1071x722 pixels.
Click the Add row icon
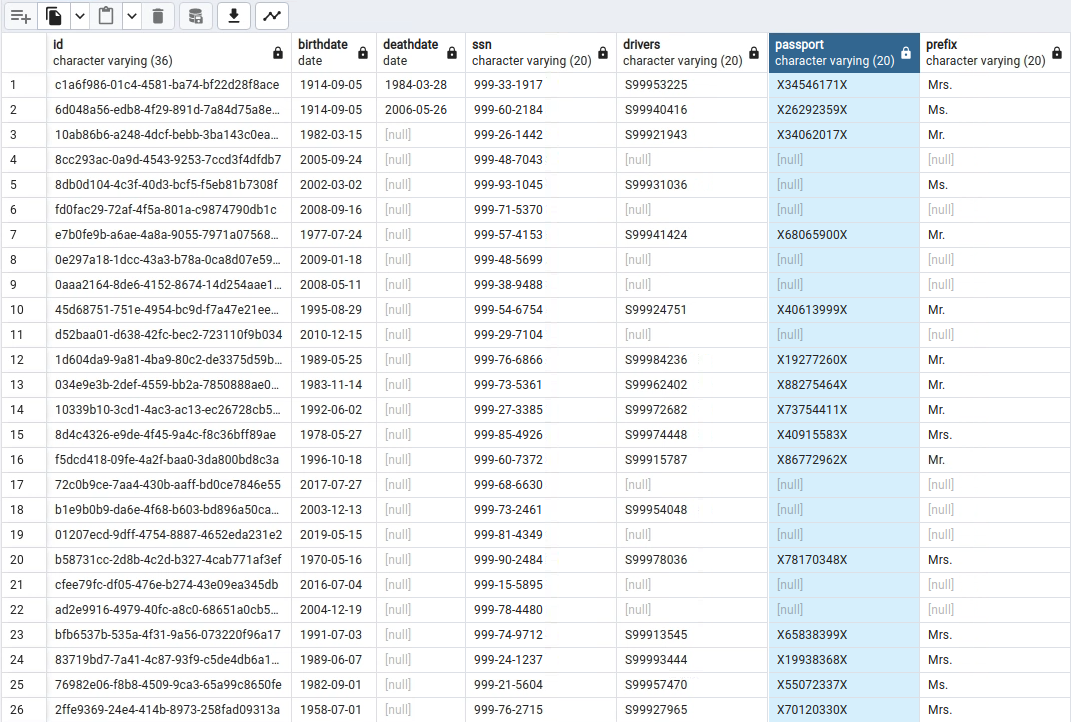point(21,16)
